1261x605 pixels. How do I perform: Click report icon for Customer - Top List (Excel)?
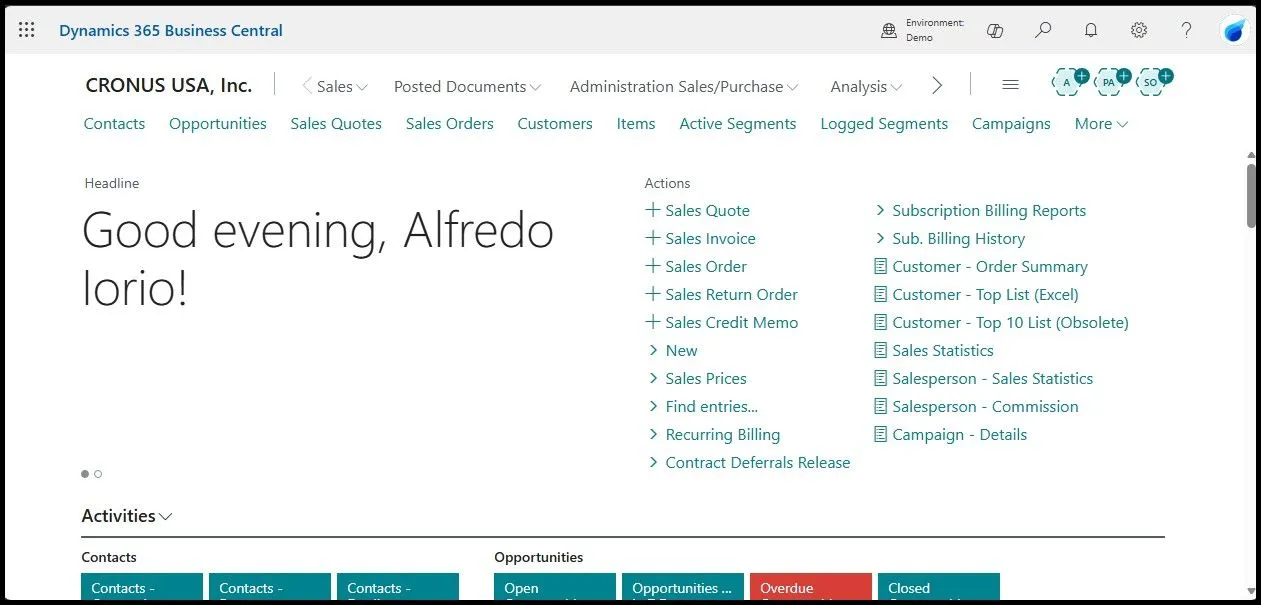coord(880,294)
